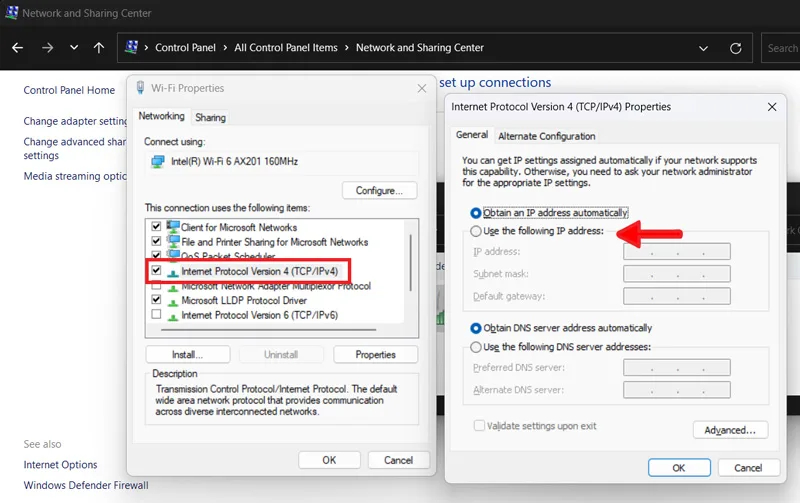Screen dimensions: 800x503
Task: Click the Client for Microsoft Networks icon
Action: point(173,226)
